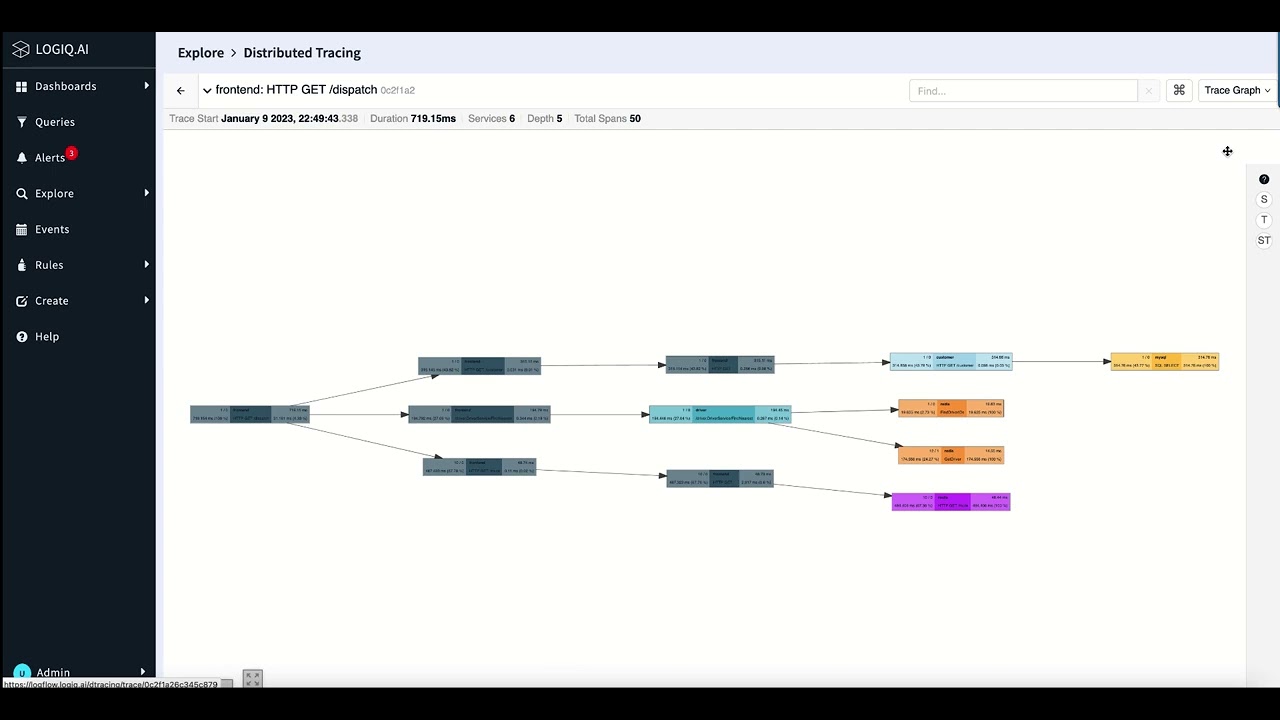Clear the Find field with X
The width and height of the screenshot is (1280, 720).
[x=1149, y=91]
